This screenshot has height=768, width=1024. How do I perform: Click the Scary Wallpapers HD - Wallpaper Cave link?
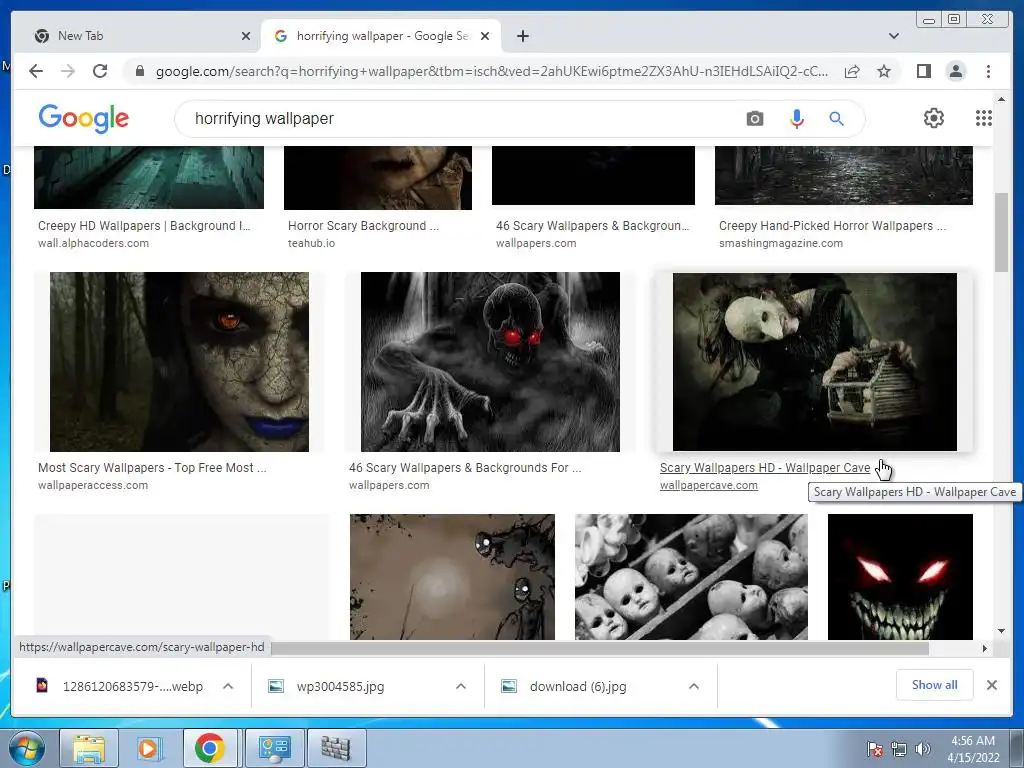[765, 468]
